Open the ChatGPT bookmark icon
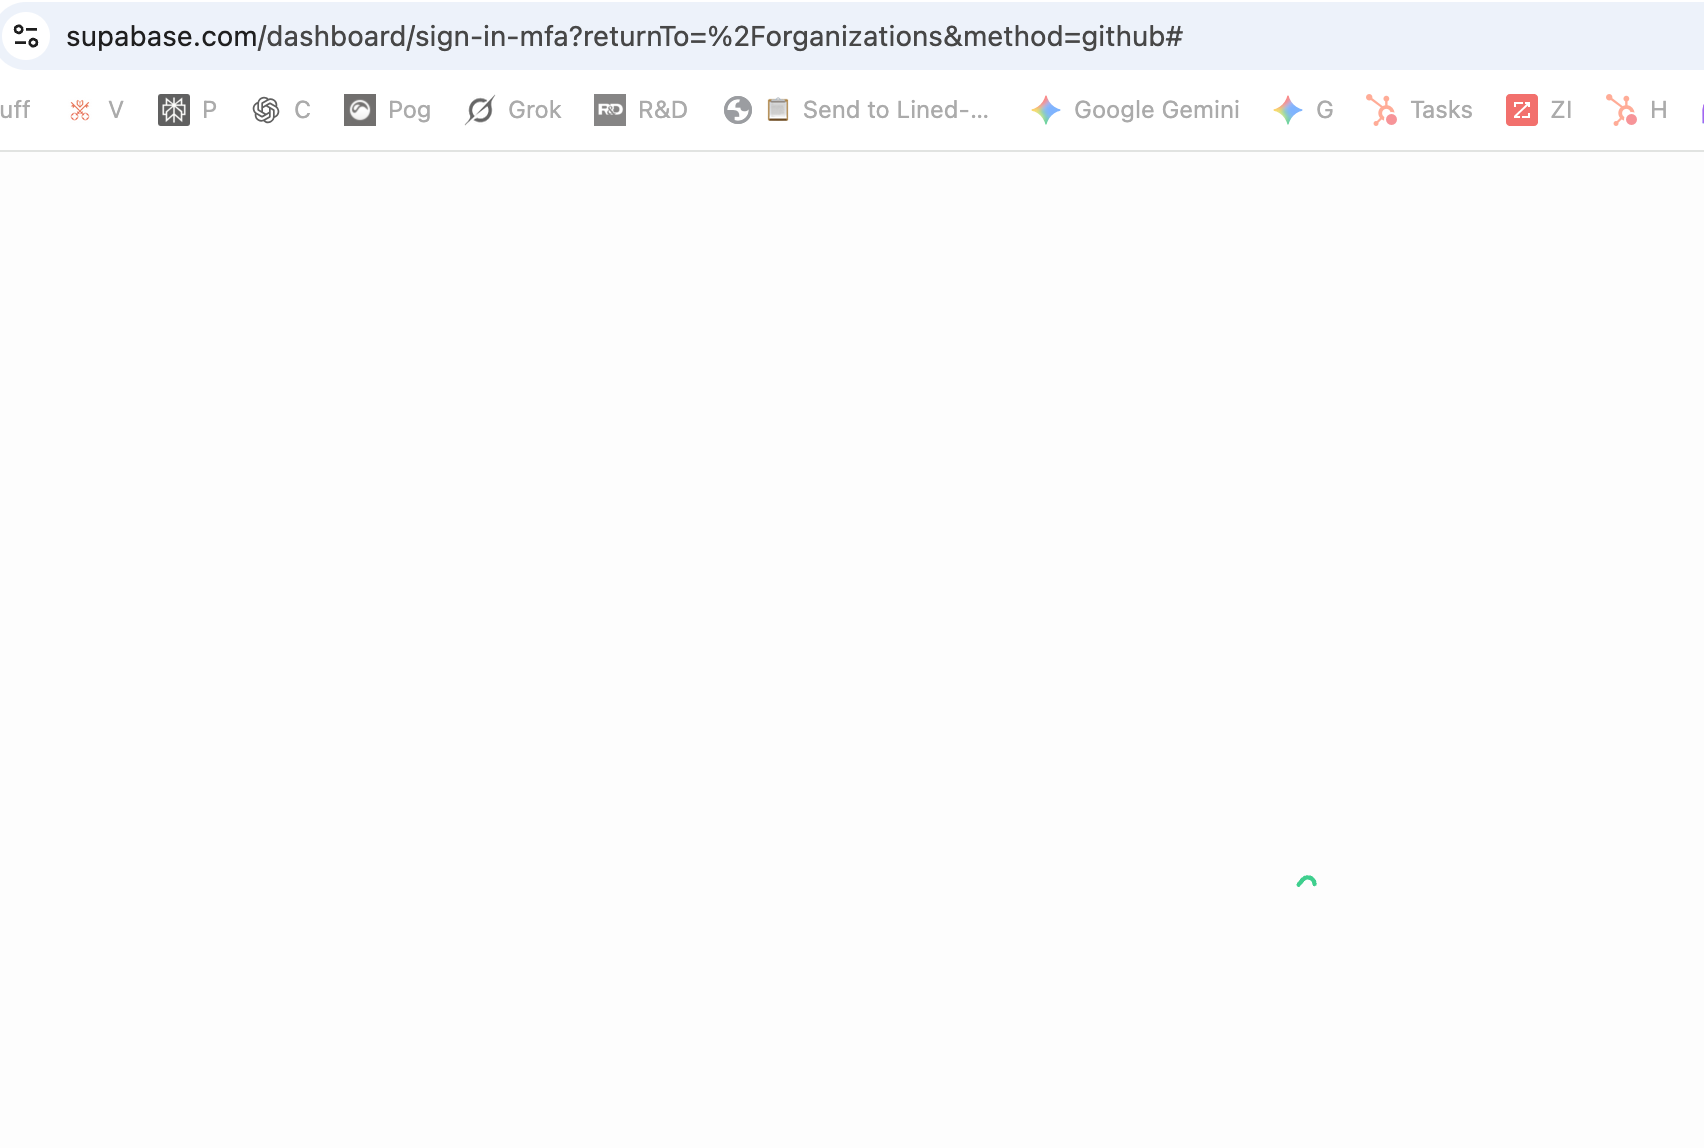The image size is (1704, 1148). 265,109
